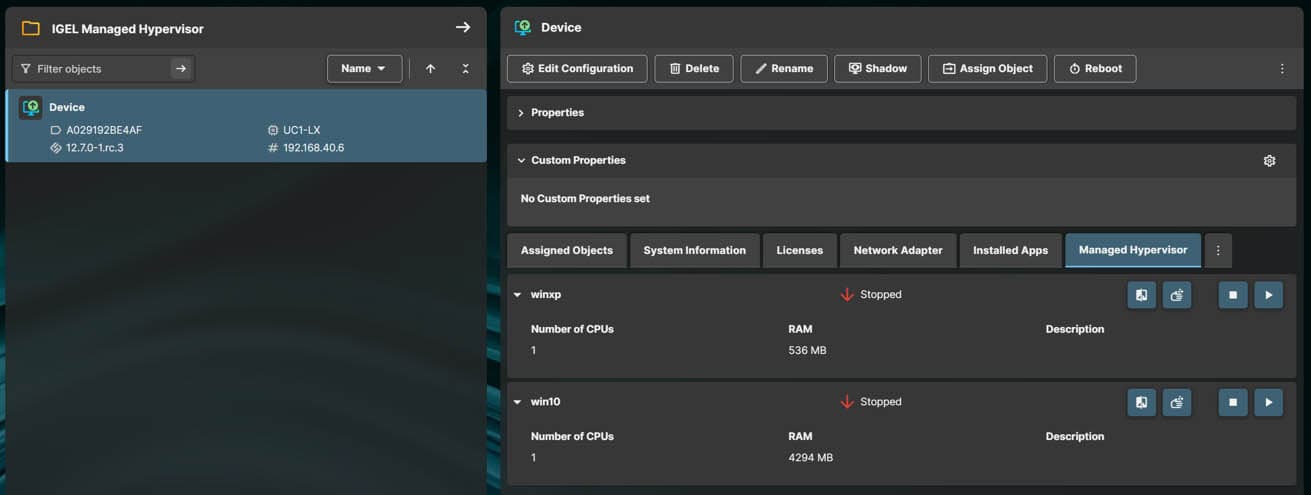This screenshot has width=1311, height=495.
Task: Toggle sort direction up arrow
Action: click(430, 69)
